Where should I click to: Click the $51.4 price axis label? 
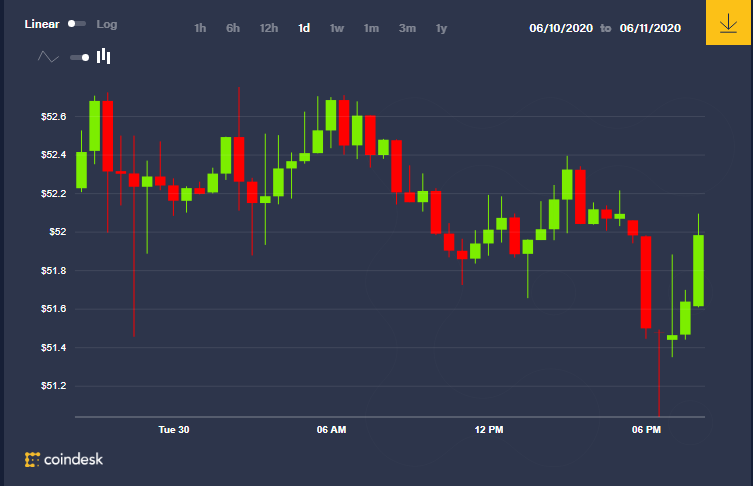pyautogui.click(x=53, y=348)
